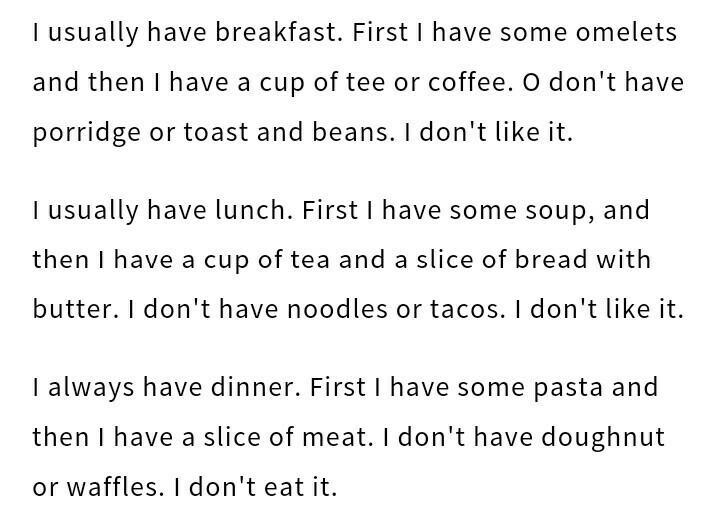Click the word "omelets" in first line
Viewport: 720px width, 527px height.
626,32
